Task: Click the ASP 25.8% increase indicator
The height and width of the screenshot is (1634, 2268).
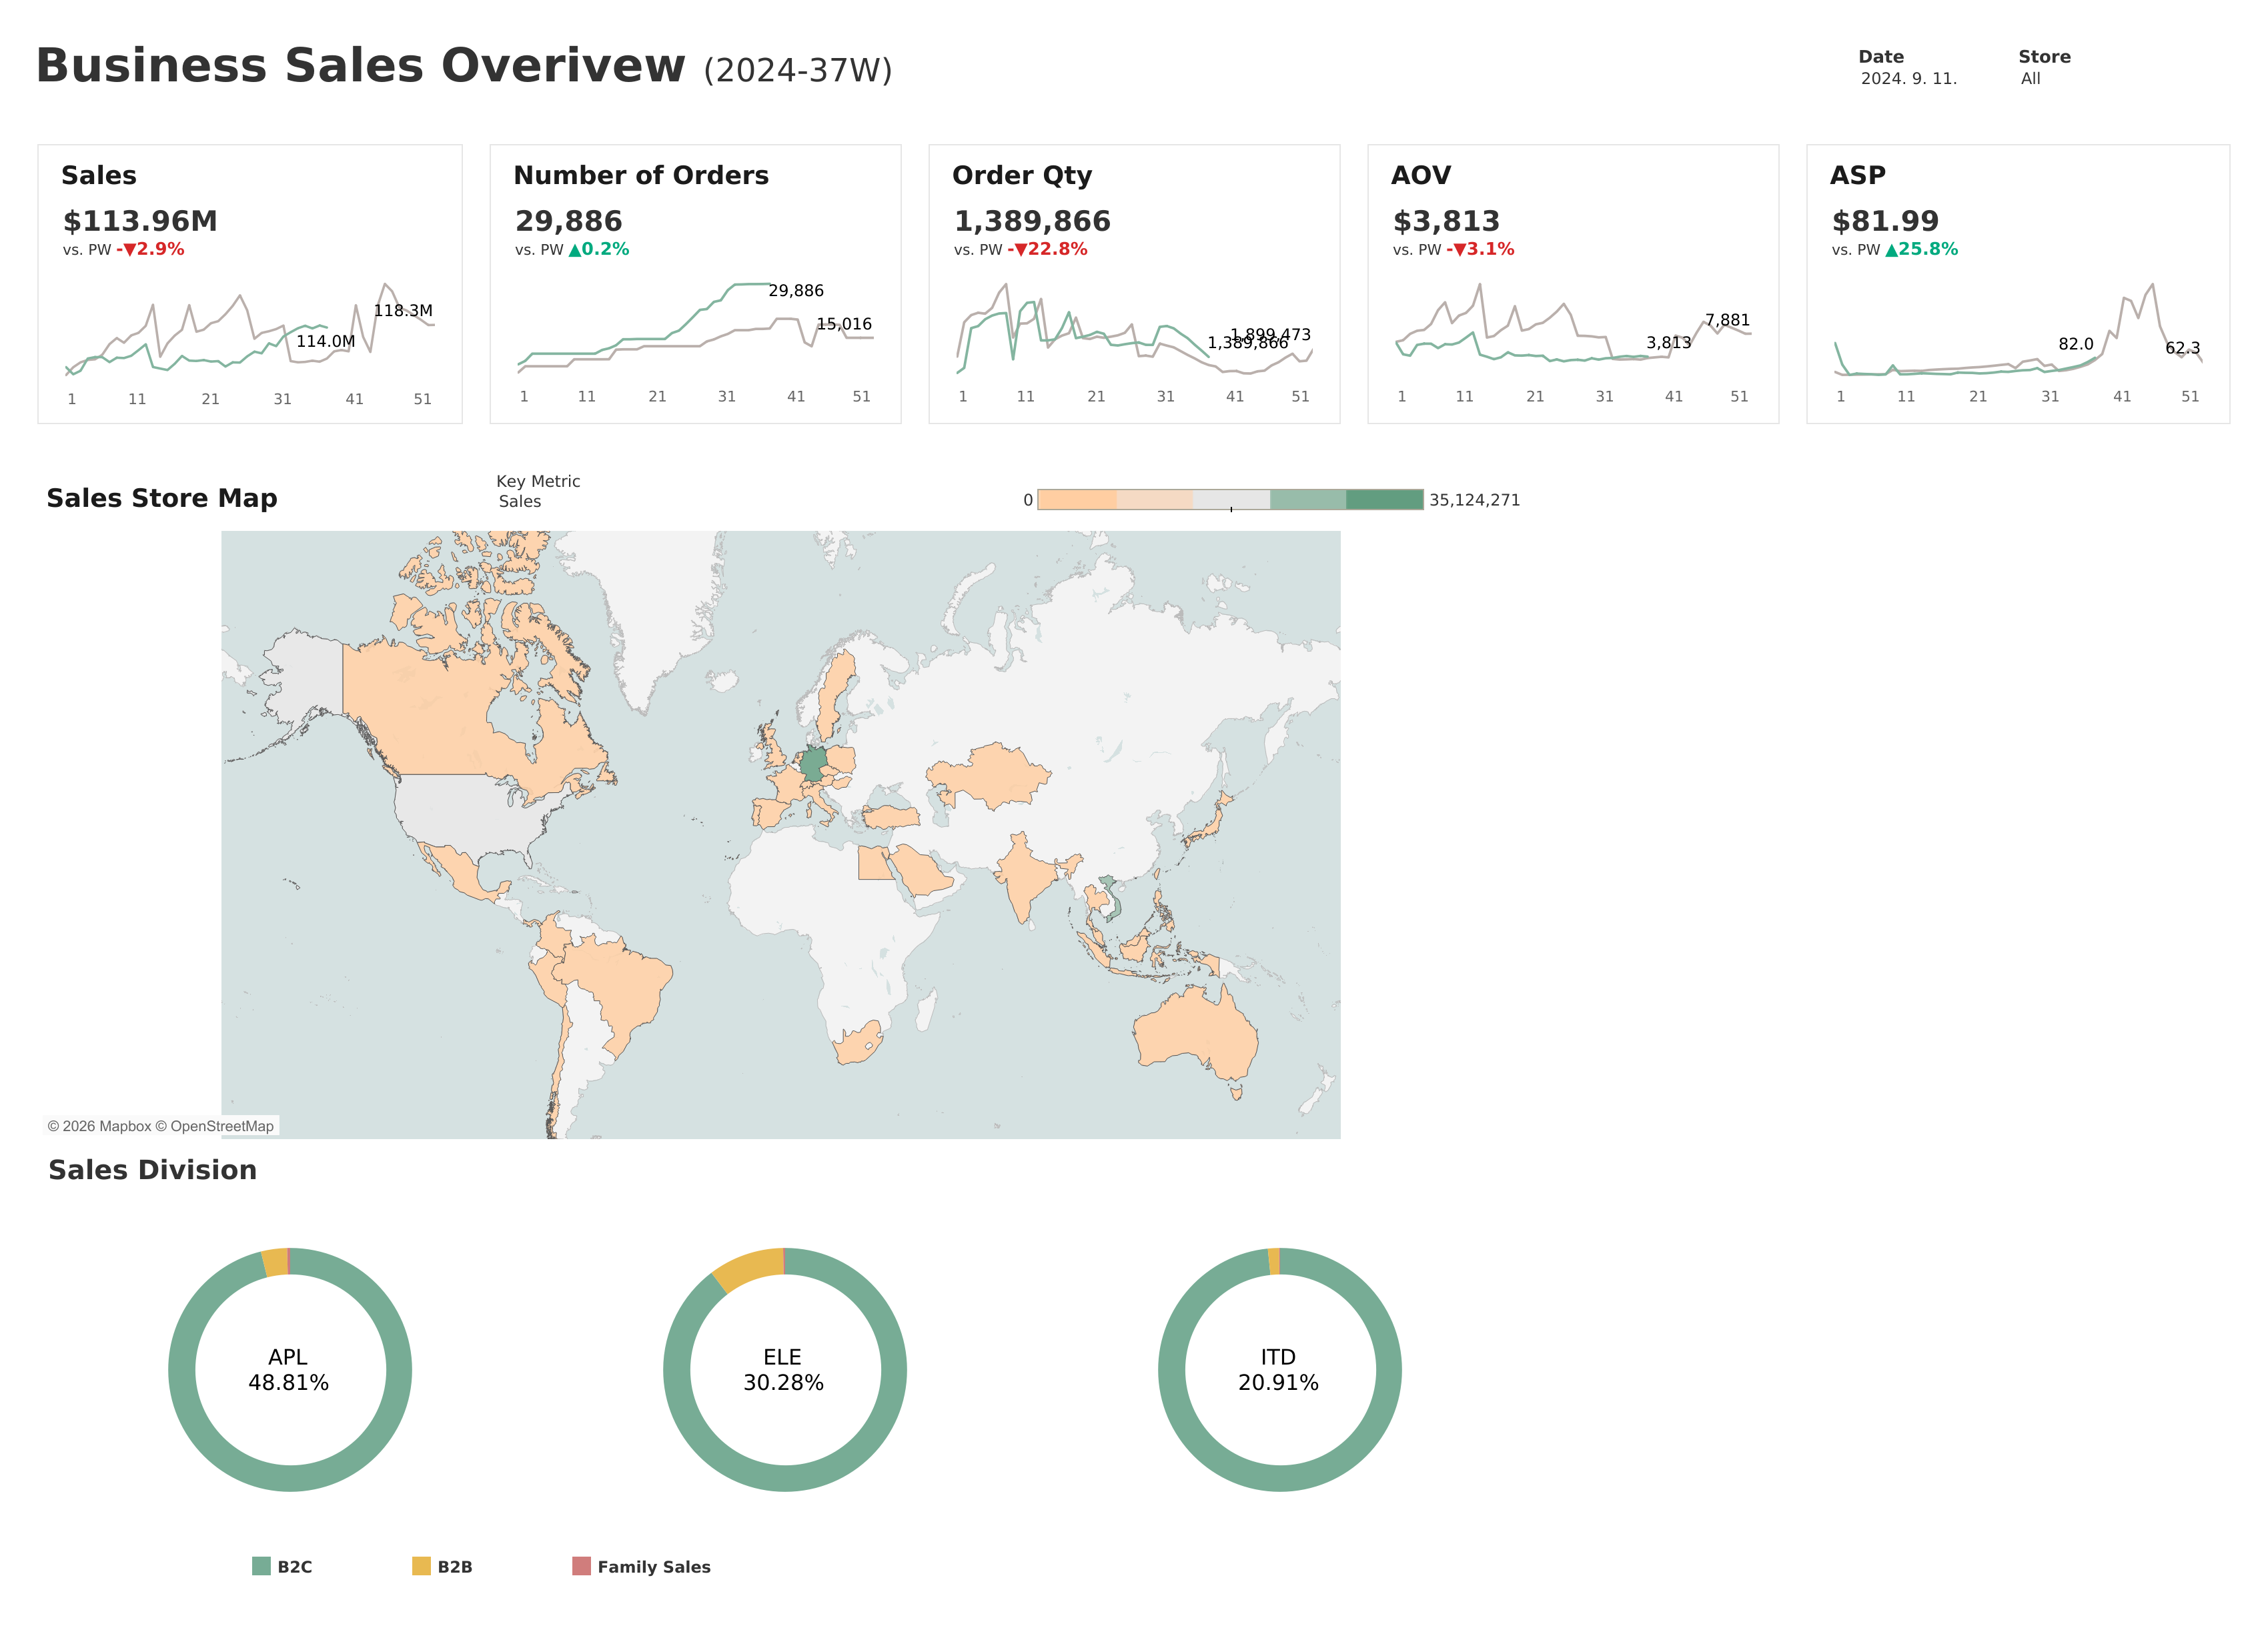Action: click(x=1921, y=249)
